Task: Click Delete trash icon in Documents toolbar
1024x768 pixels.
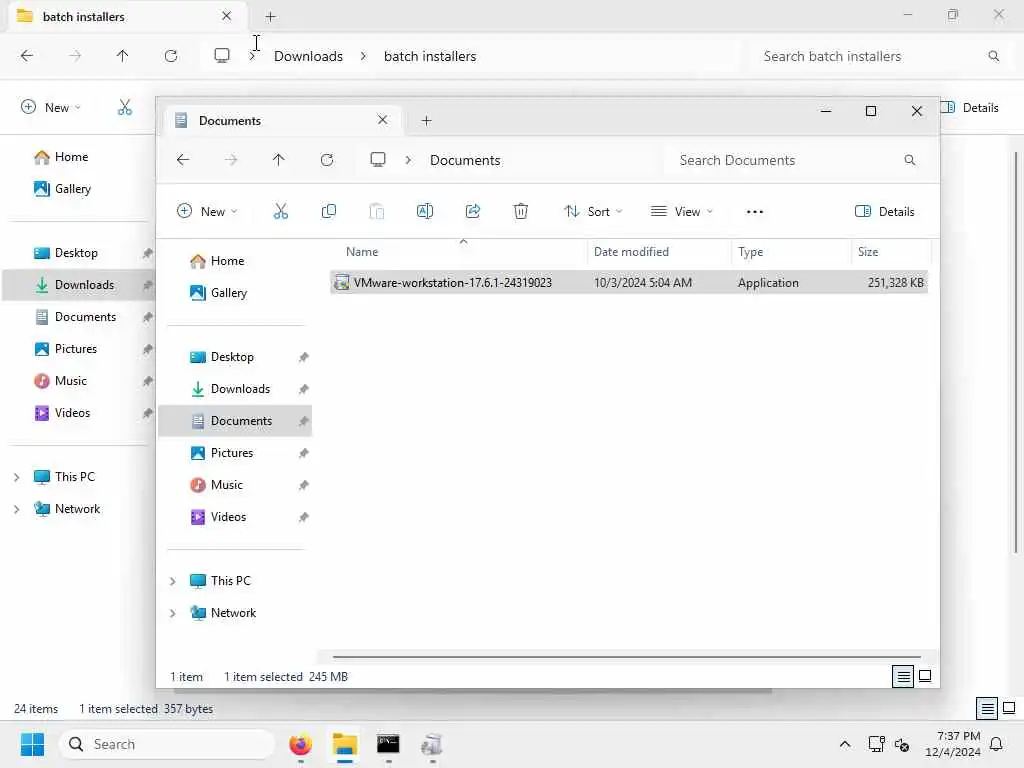Action: point(520,211)
